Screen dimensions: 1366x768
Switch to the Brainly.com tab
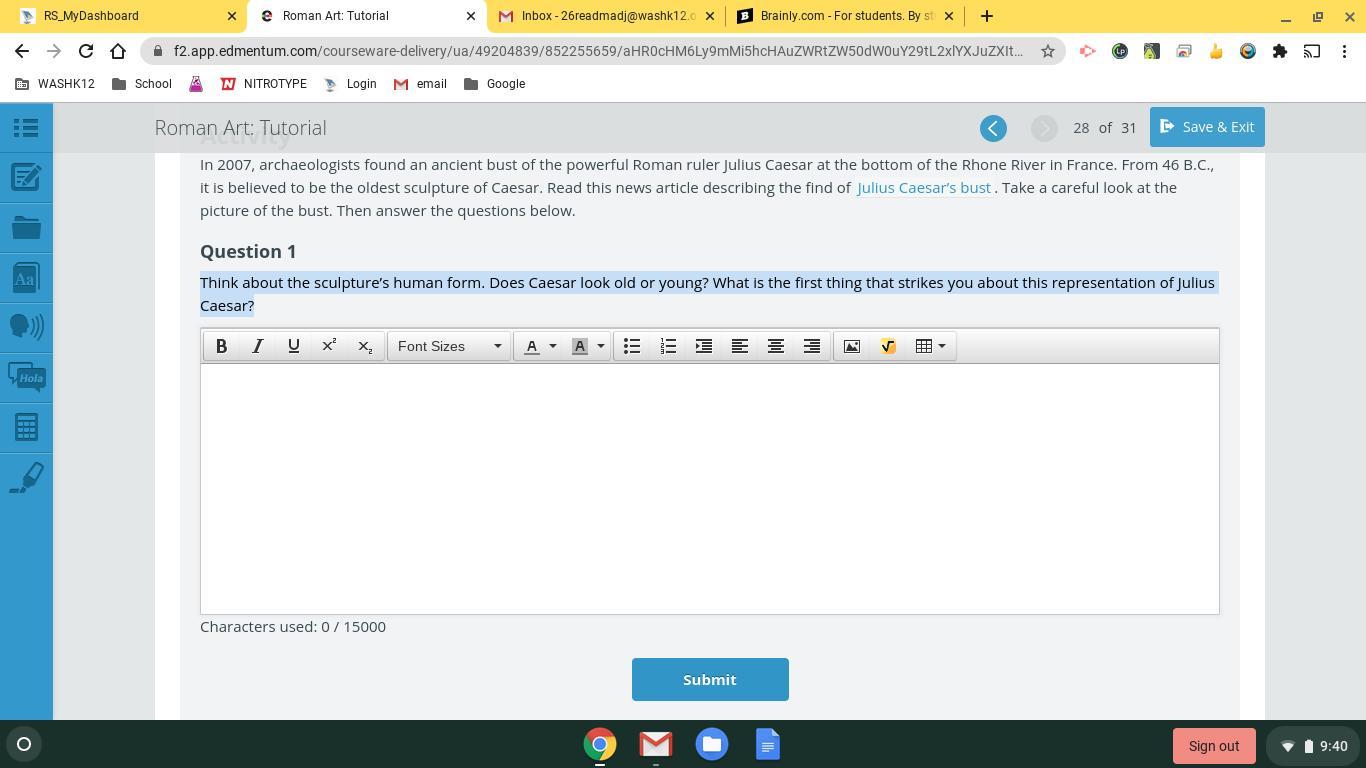coord(845,16)
